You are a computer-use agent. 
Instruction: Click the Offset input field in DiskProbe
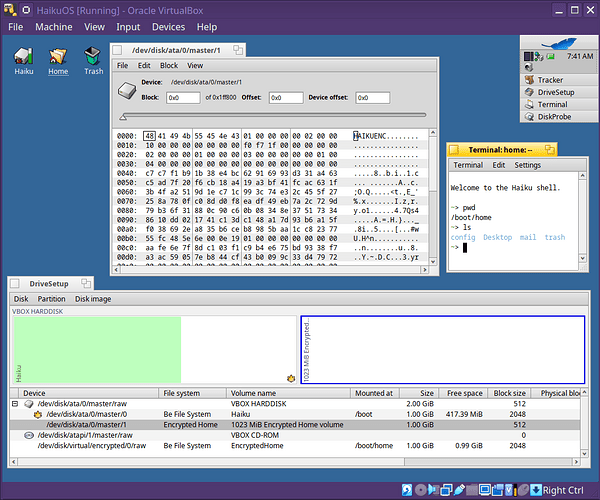coord(286,98)
